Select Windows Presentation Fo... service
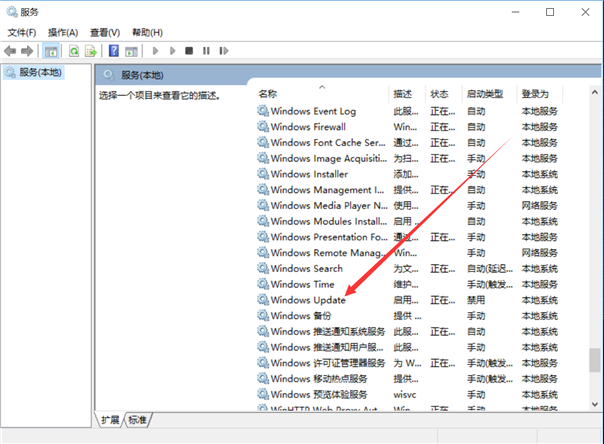604x444 pixels. click(329, 237)
